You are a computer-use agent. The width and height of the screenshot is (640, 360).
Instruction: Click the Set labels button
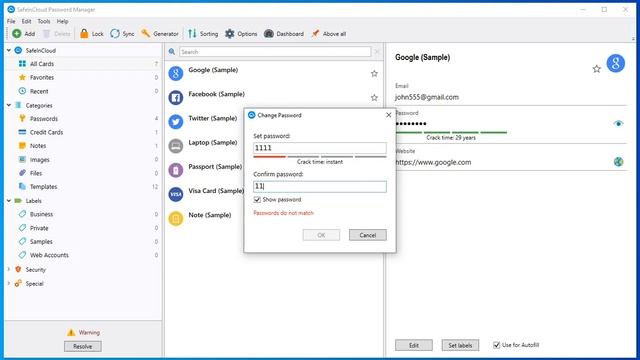coord(460,345)
